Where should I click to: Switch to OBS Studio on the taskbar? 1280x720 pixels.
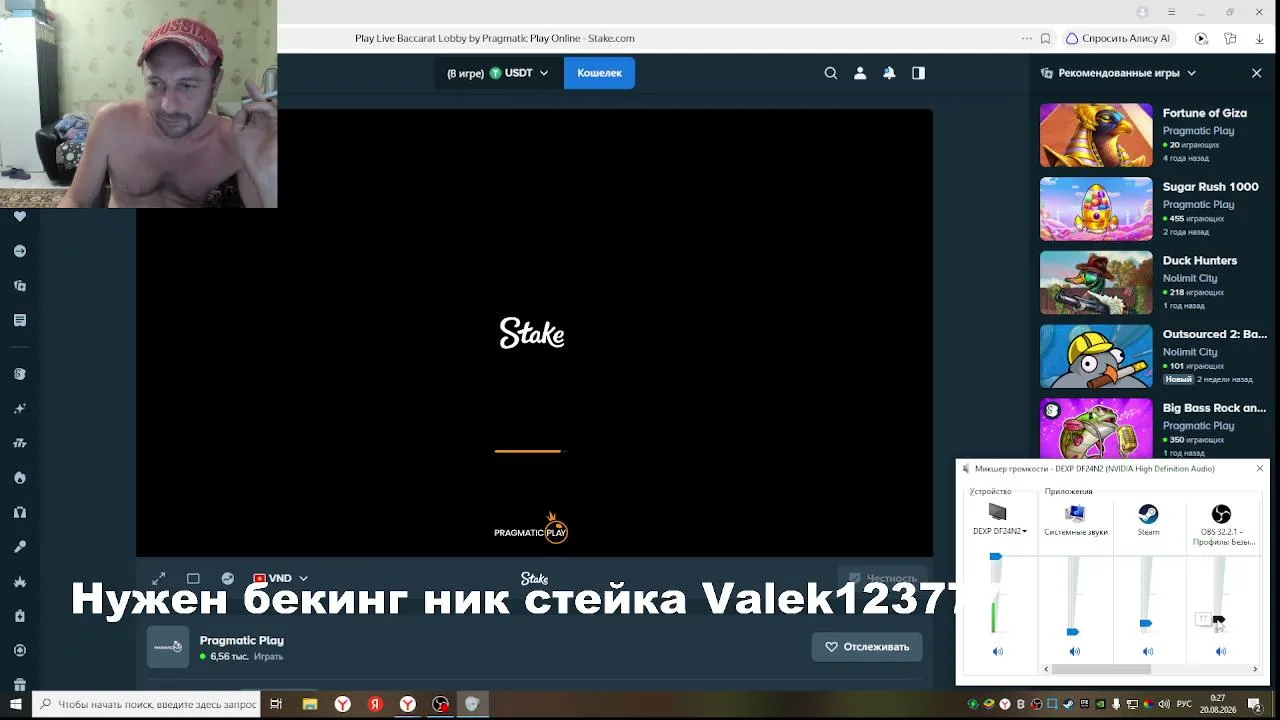click(x=440, y=704)
